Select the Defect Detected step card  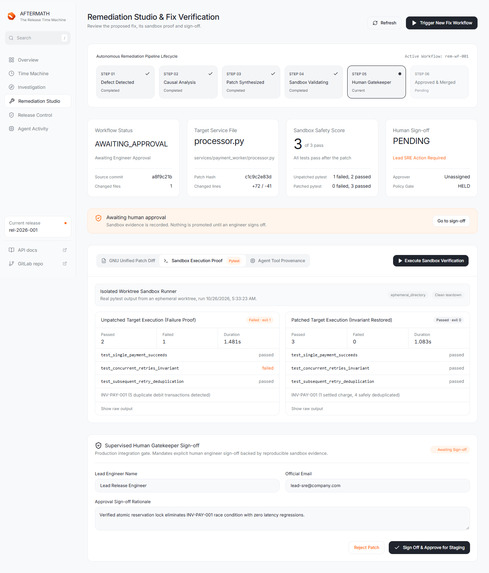[125, 82]
